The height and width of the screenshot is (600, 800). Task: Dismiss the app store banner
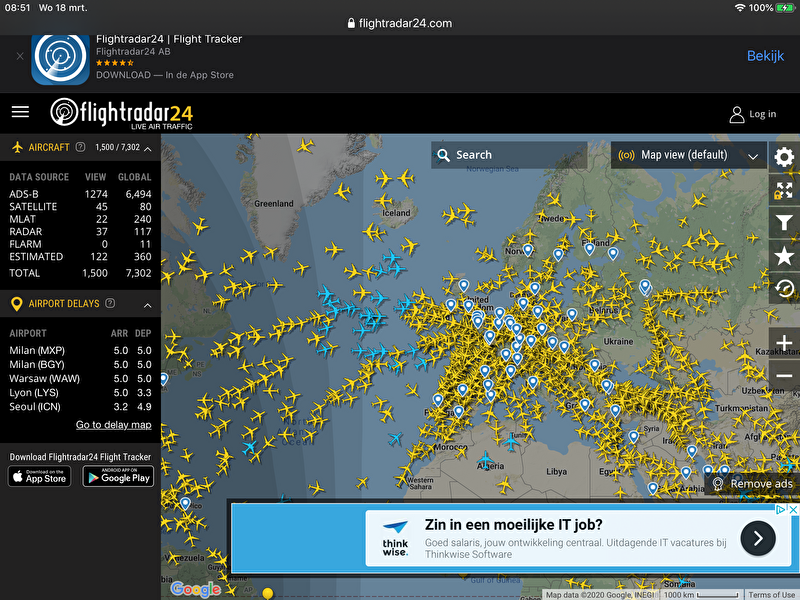(x=20, y=56)
